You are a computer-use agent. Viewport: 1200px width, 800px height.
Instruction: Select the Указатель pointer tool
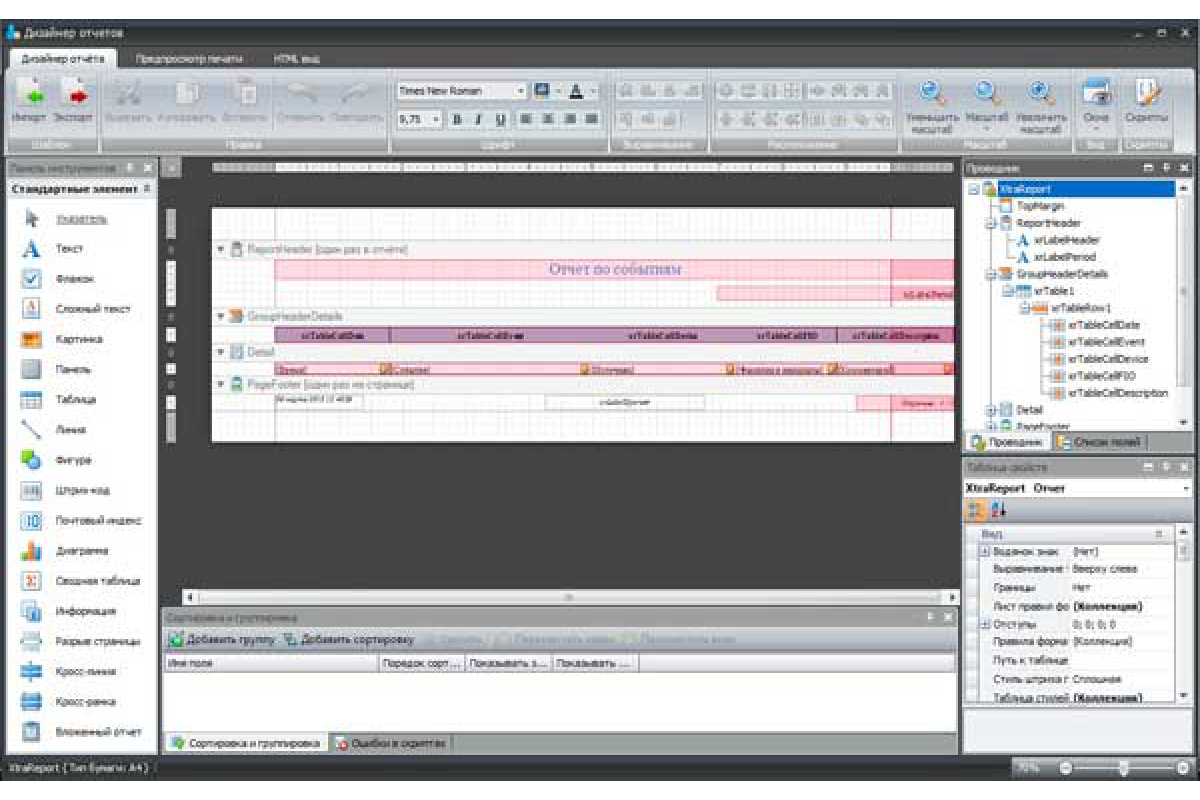(82, 219)
